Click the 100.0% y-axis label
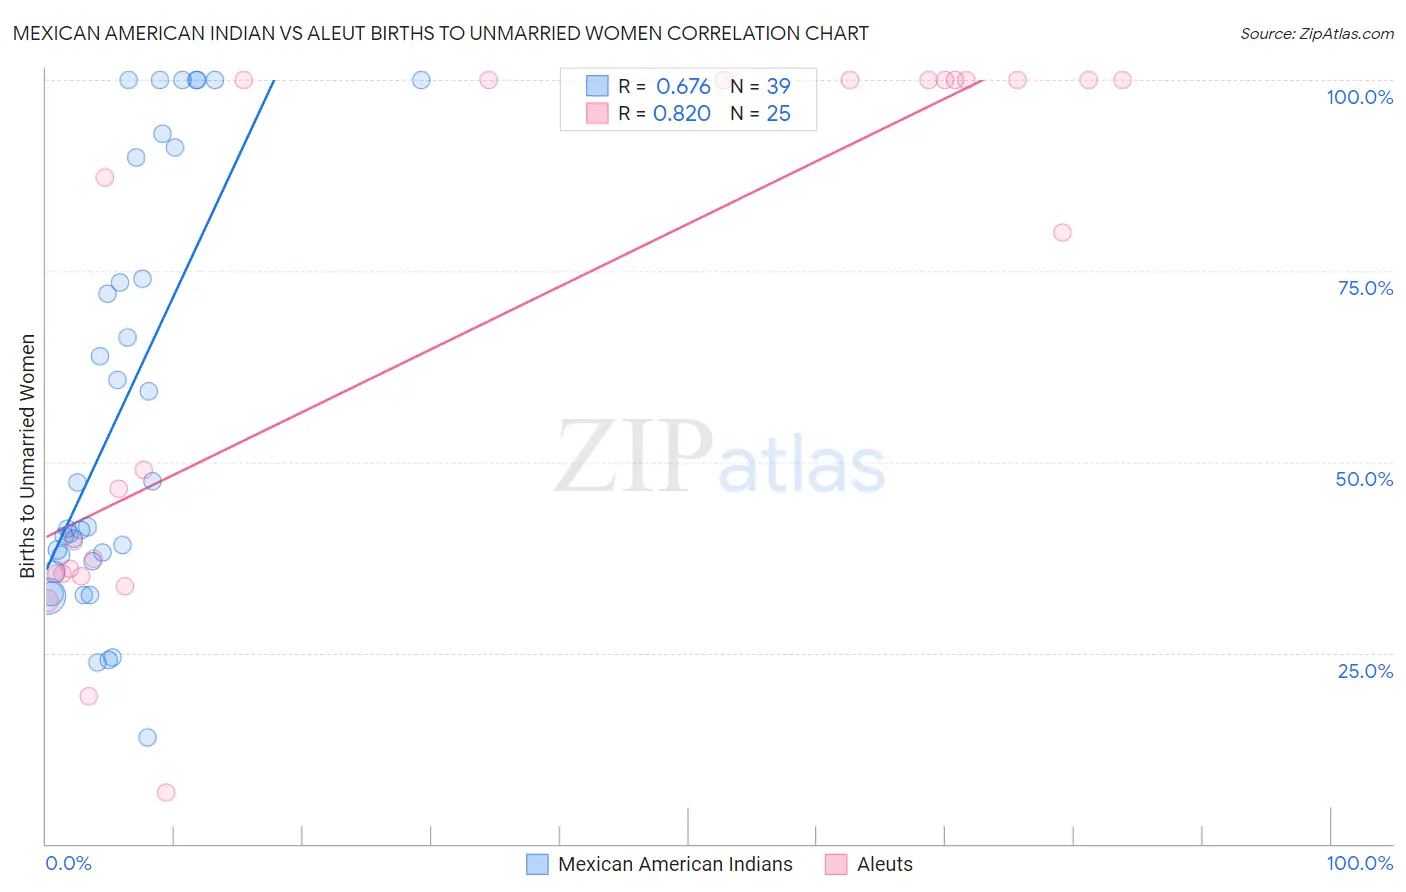The width and height of the screenshot is (1406, 892). coord(1359,97)
